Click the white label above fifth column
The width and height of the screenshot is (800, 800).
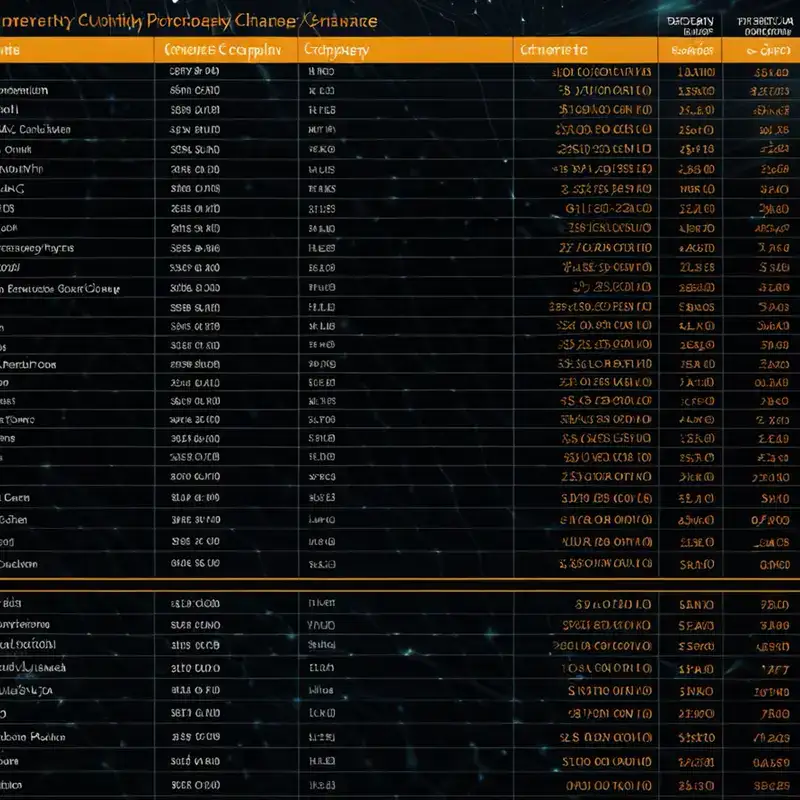click(x=690, y=26)
